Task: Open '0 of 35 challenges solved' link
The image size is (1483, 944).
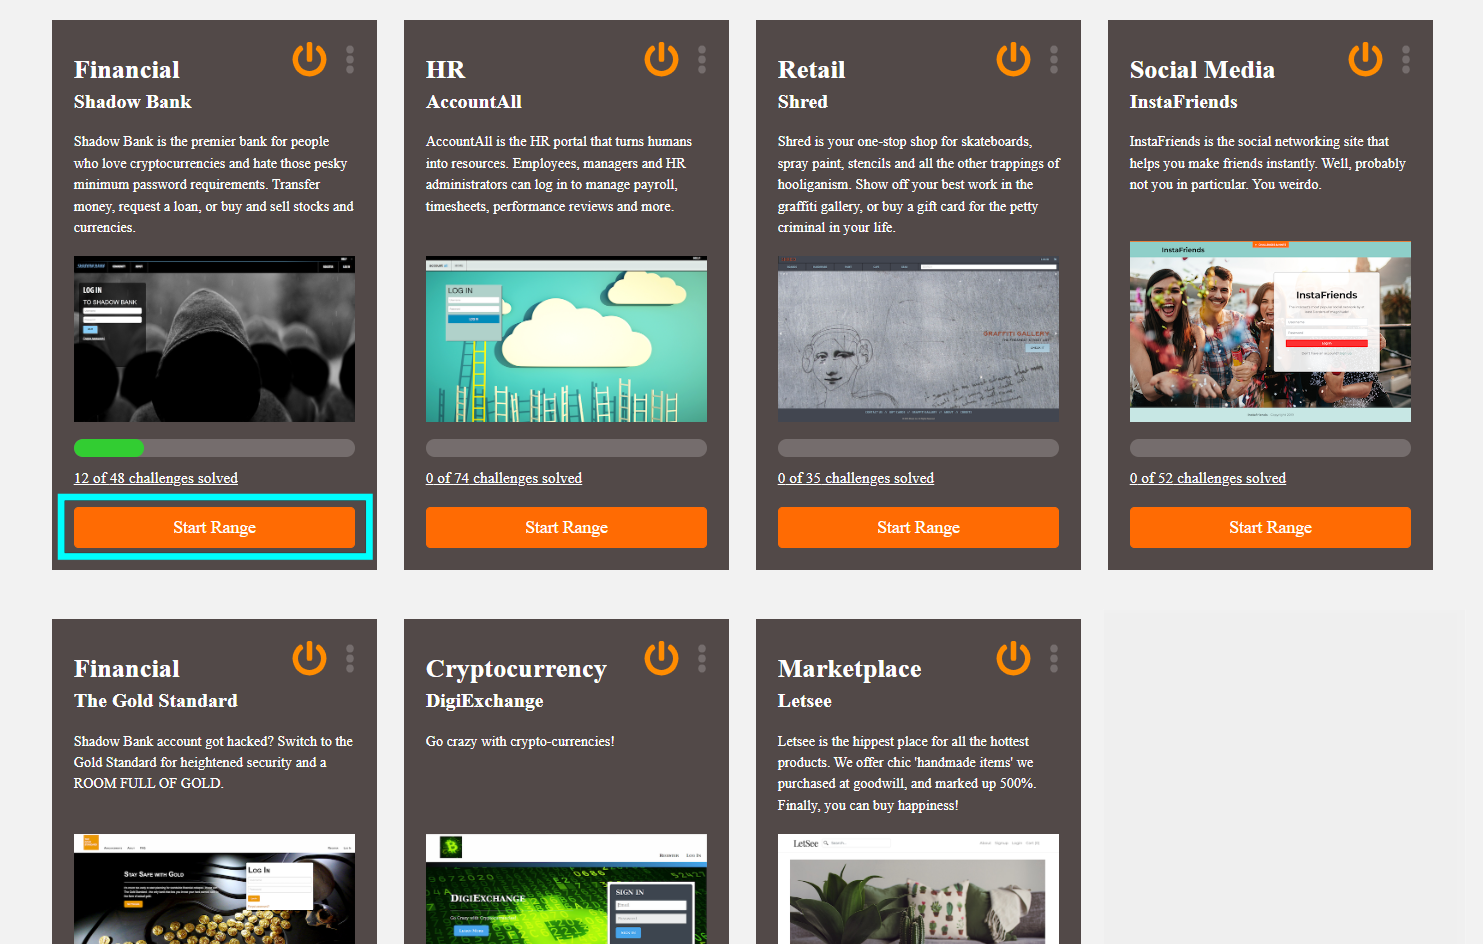Action: coord(856,478)
